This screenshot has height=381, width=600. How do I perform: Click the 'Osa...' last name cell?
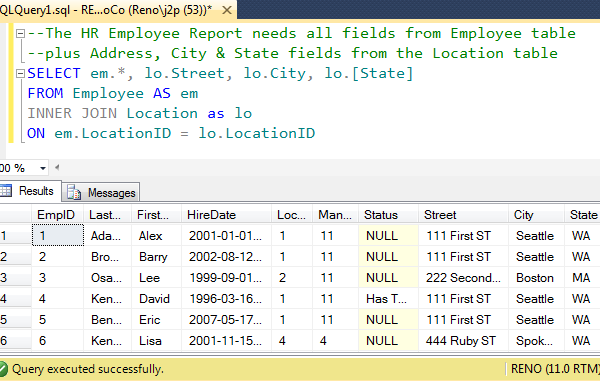tap(108, 278)
